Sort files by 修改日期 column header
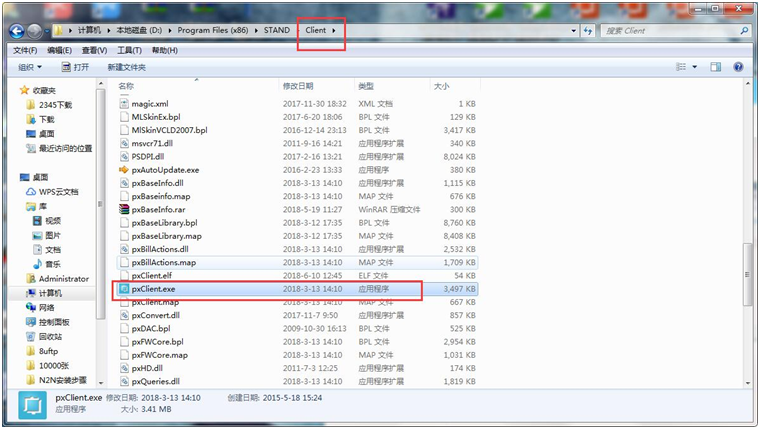The width and height of the screenshot is (760, 429). coord(298,87)
